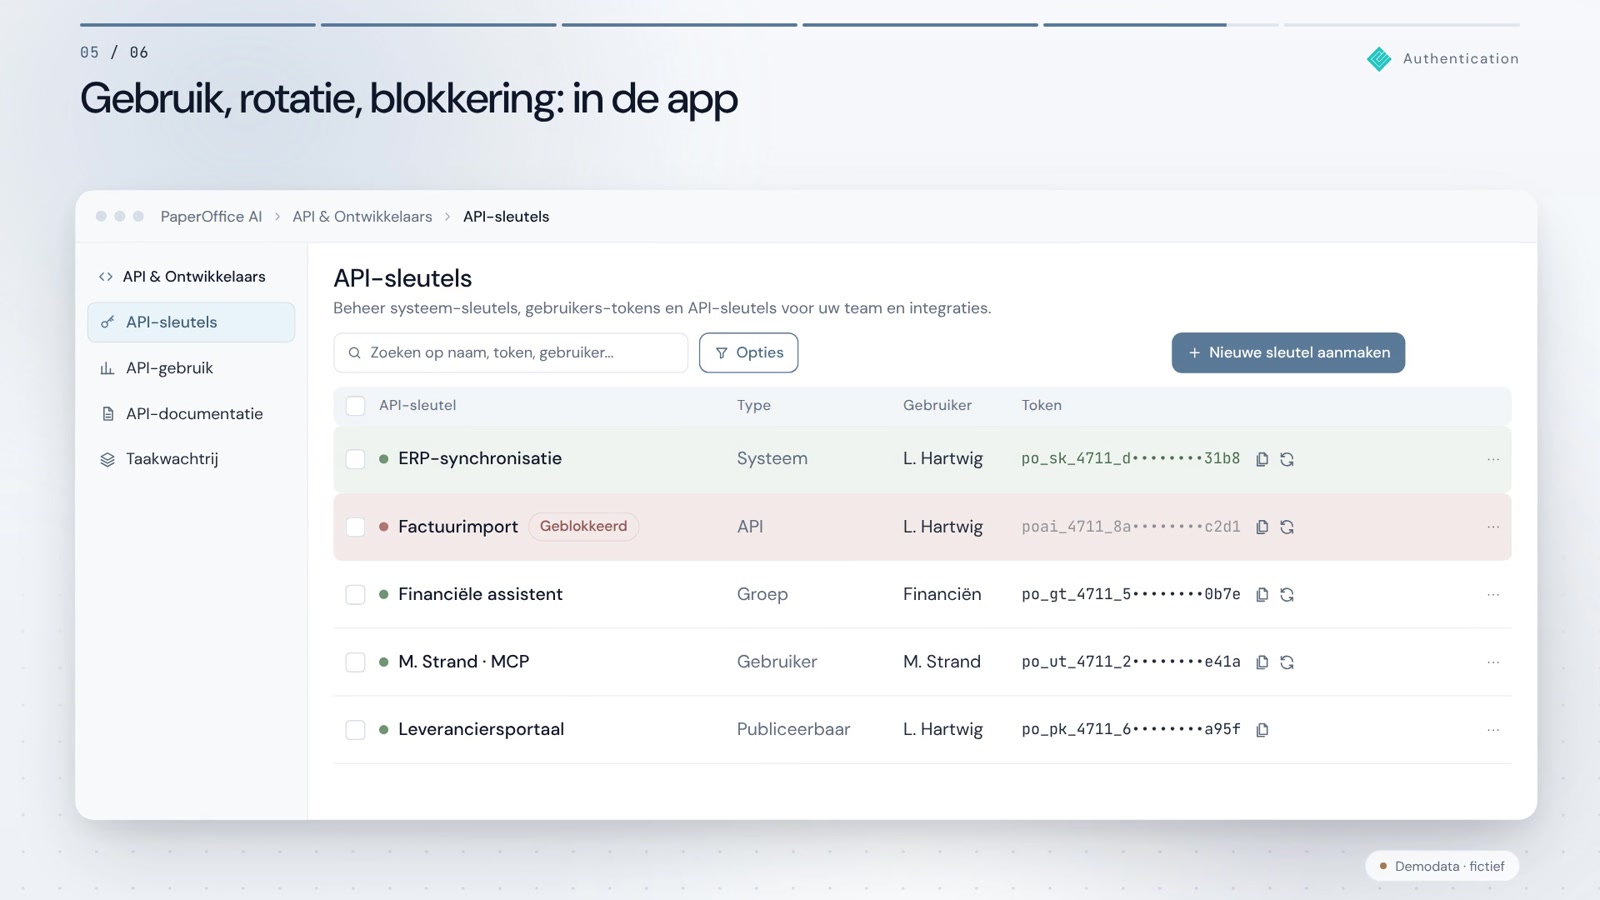Copy the Factuurimport token

coord(1262,527)
